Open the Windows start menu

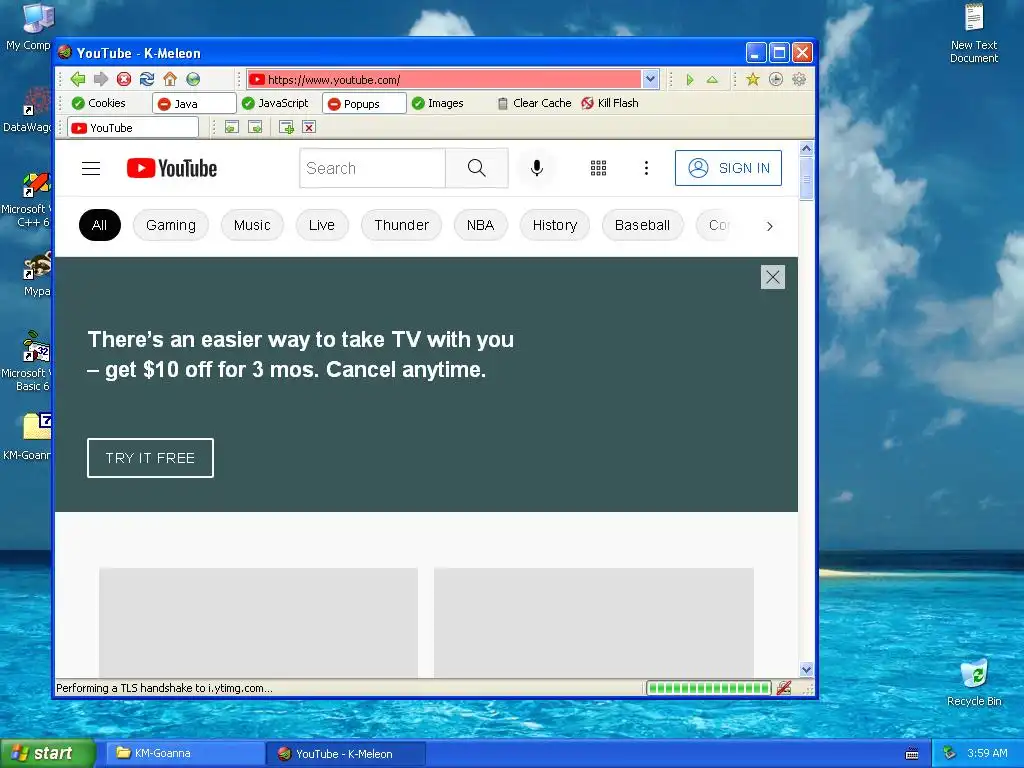(x=48, y=754)
